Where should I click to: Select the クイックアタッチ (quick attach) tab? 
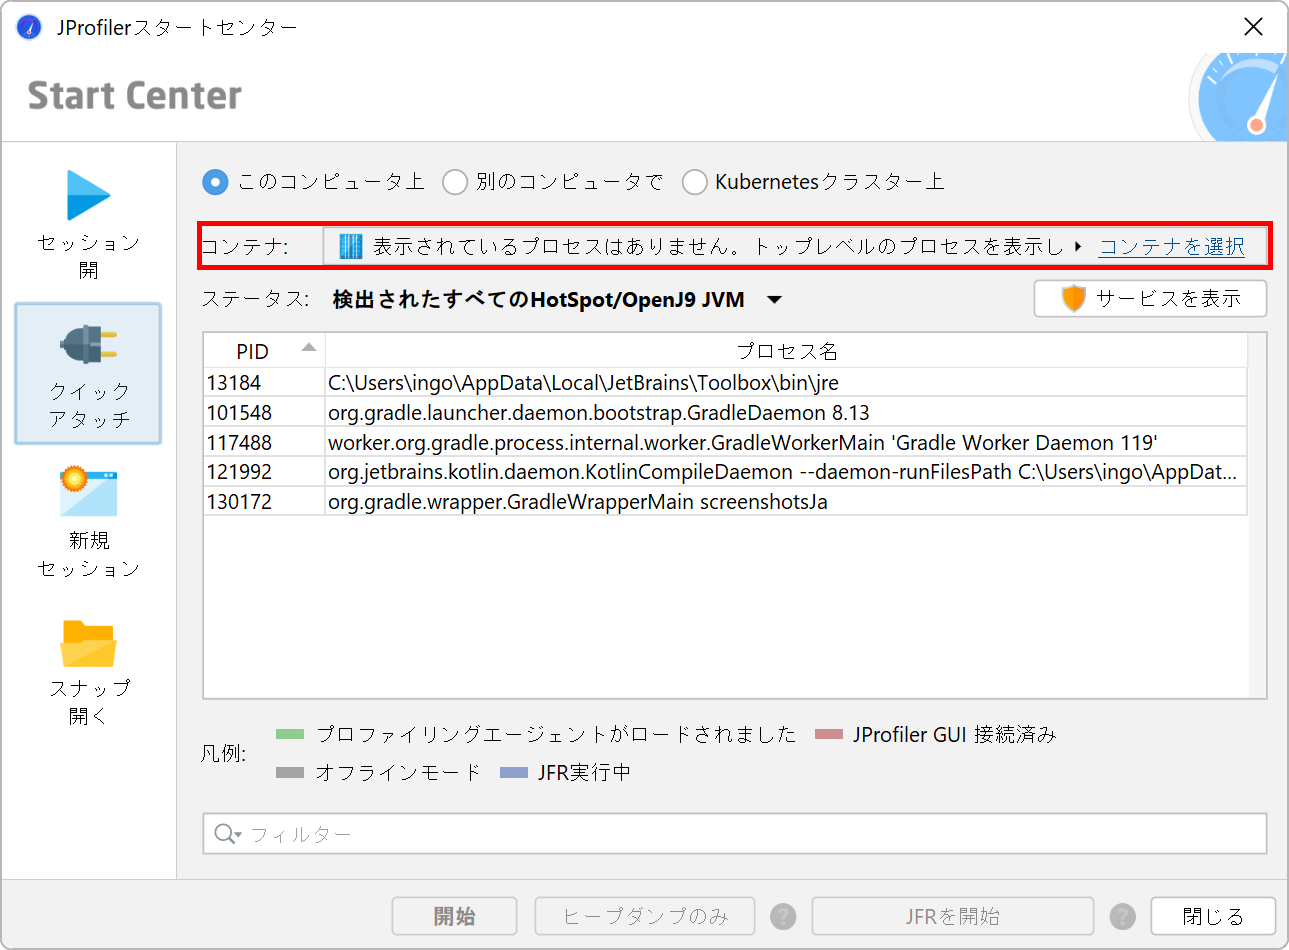pyautogui.click(x=88, y=374)
